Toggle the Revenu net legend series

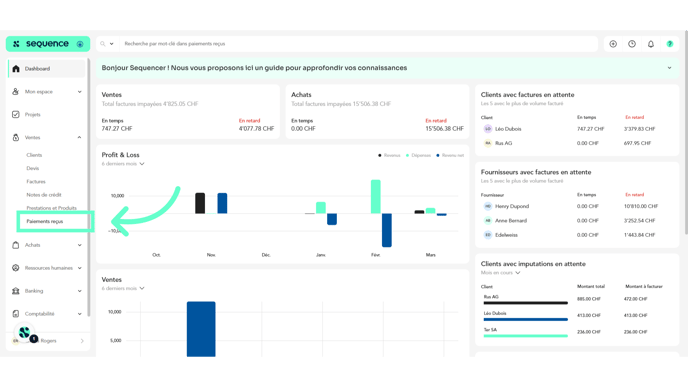point(450,155)
